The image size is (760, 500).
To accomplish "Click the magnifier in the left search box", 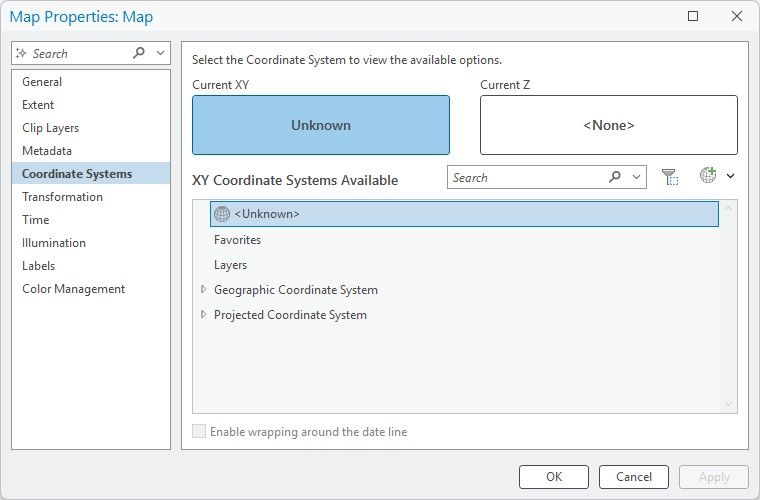I will click(x=139, y=53).
